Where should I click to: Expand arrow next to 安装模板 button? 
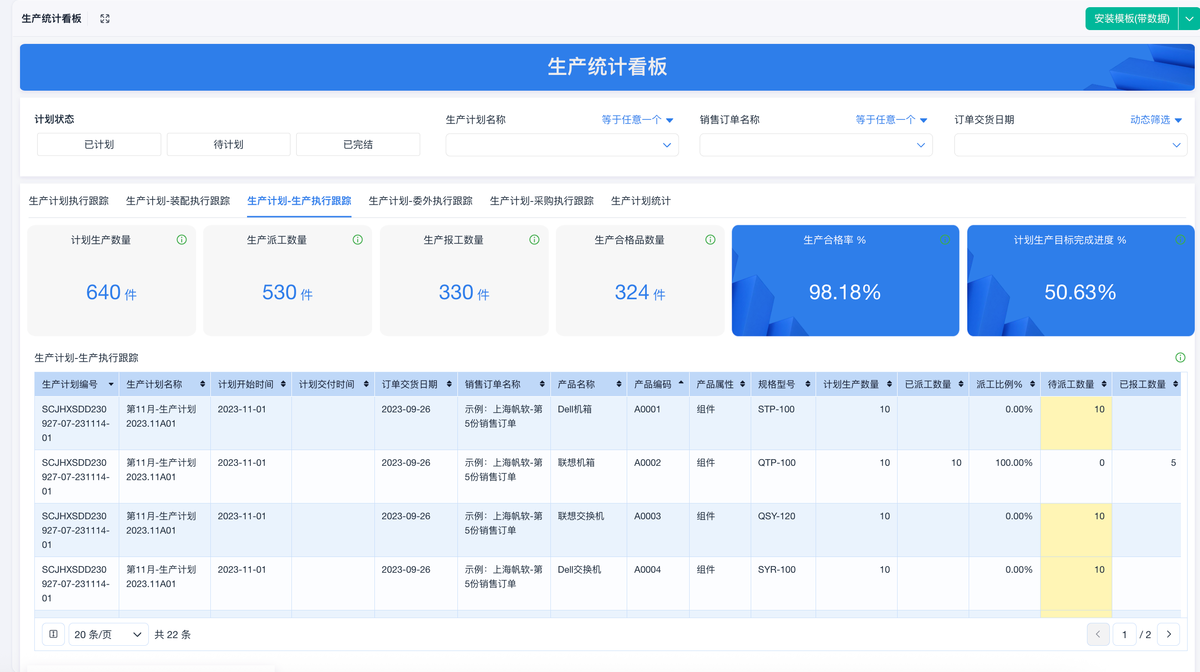click(x=1189, y=19)
